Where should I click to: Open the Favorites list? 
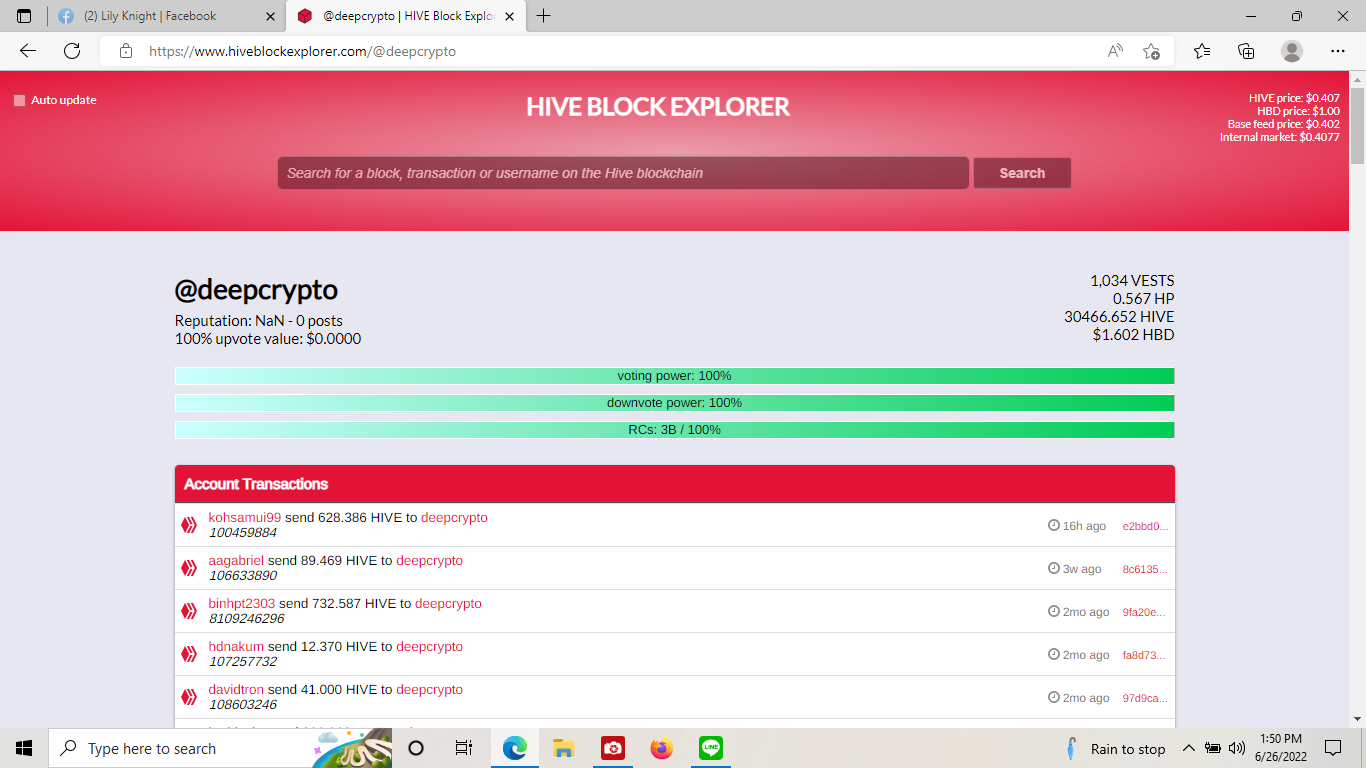coord(1202,51)
